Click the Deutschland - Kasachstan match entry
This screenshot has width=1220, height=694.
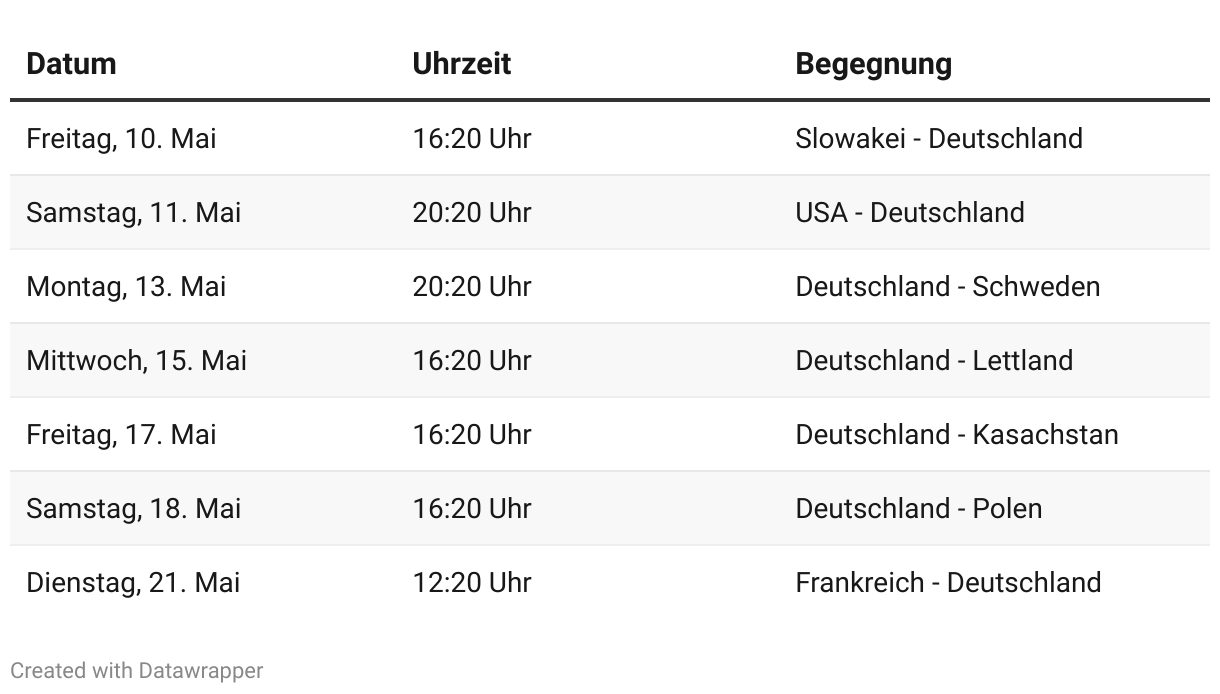957,434
